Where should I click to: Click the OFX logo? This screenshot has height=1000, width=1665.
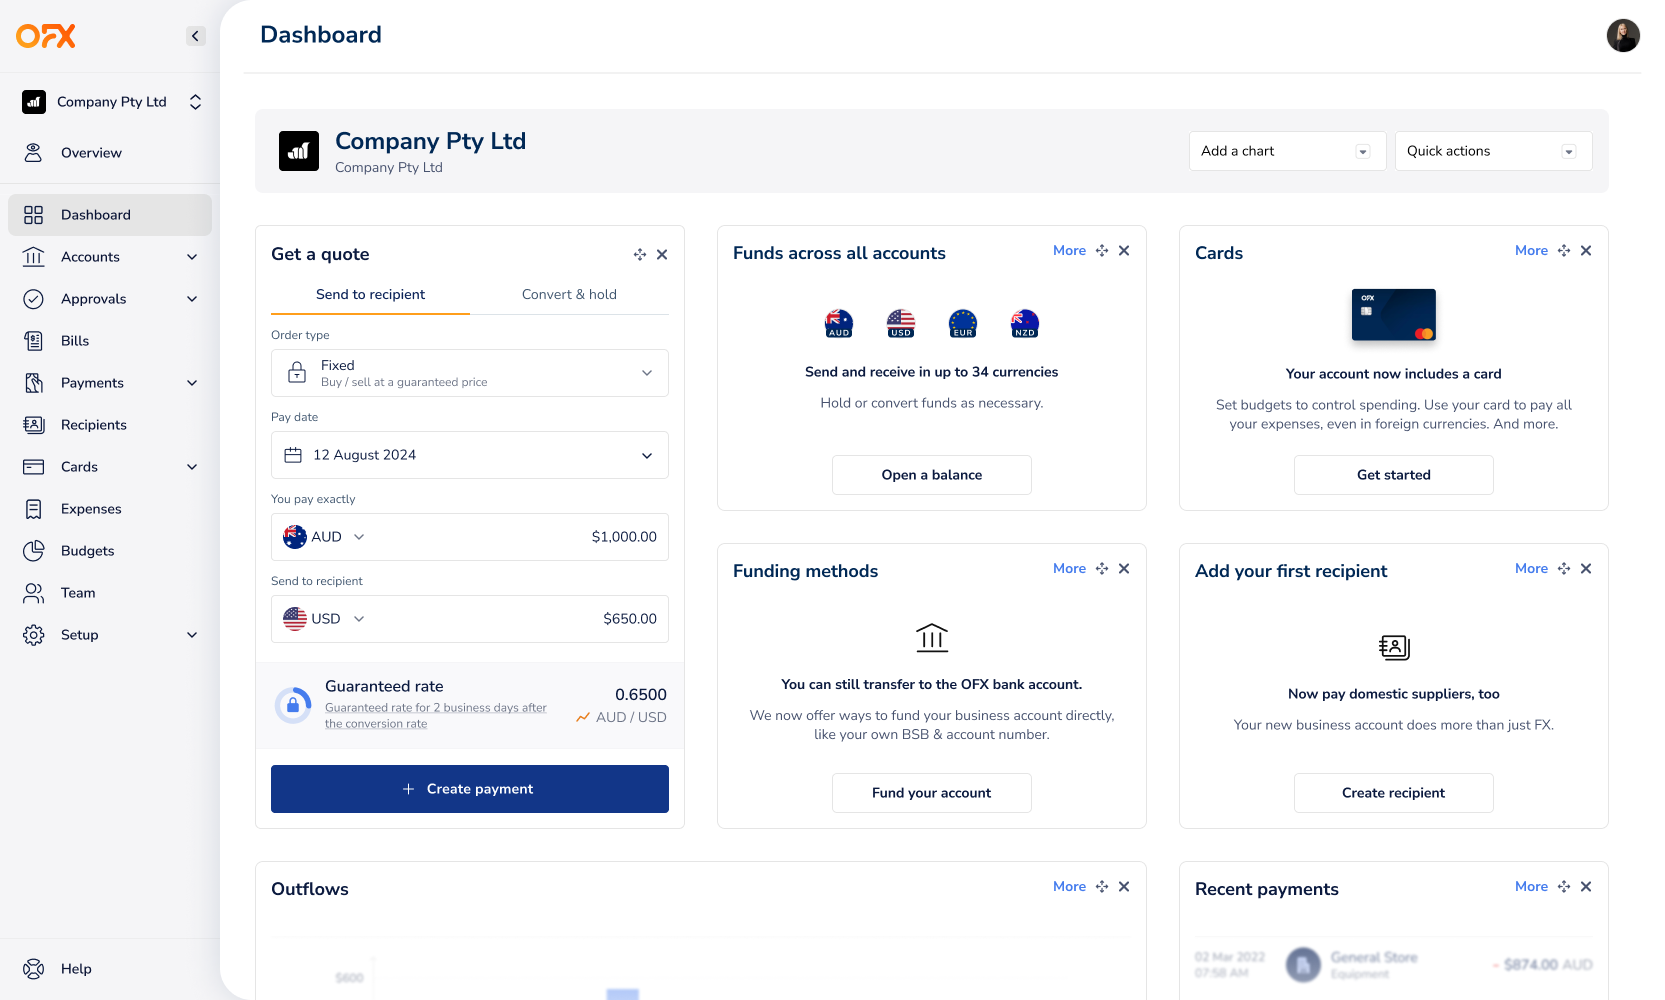(45, 35)
